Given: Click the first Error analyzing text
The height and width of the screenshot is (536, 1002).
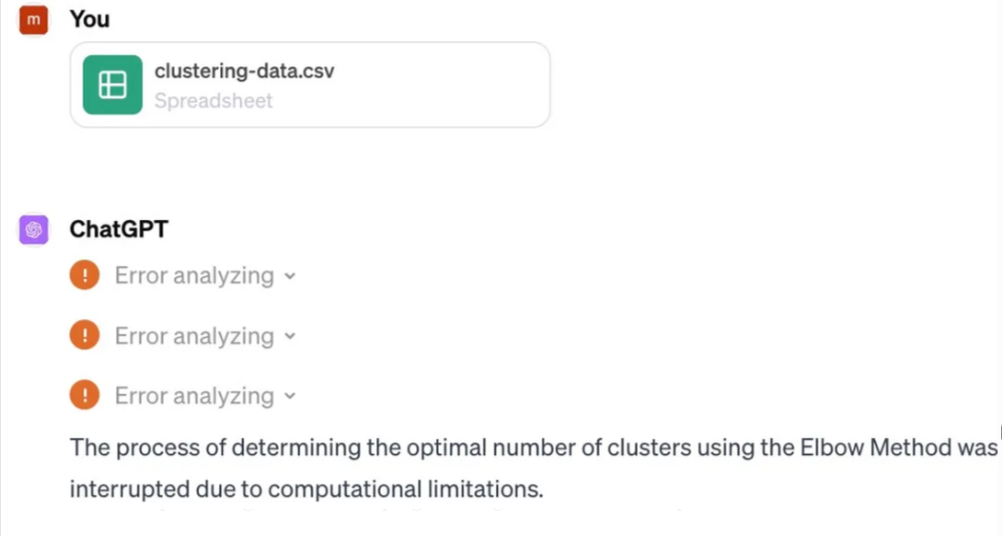Looking at the screenshot, I should pos(194,276).
